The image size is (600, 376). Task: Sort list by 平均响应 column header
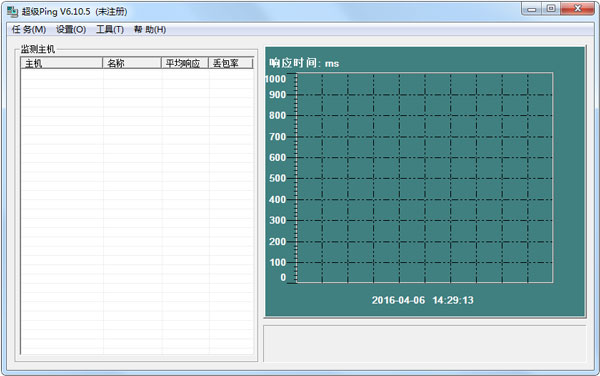tap(185, 63)
